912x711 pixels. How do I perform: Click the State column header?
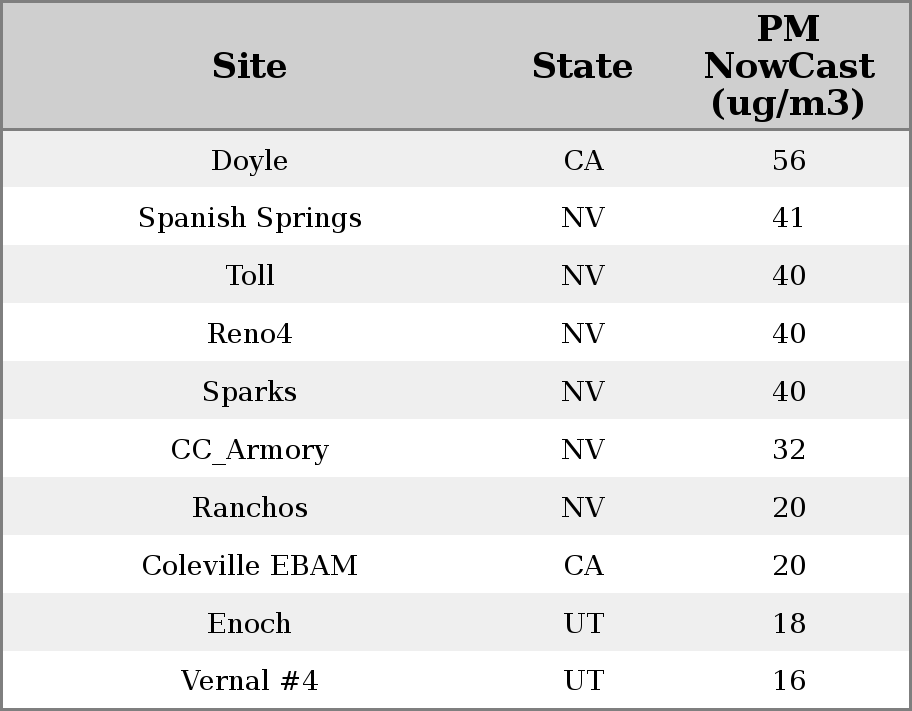pyautogui.click(x=582, y=67)
